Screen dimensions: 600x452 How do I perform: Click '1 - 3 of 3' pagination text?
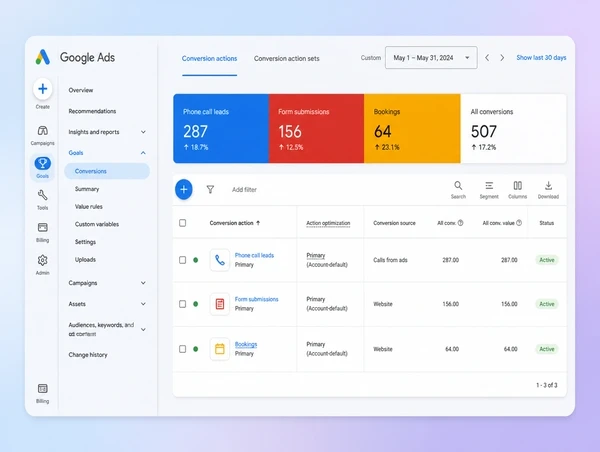coord(546,385)
